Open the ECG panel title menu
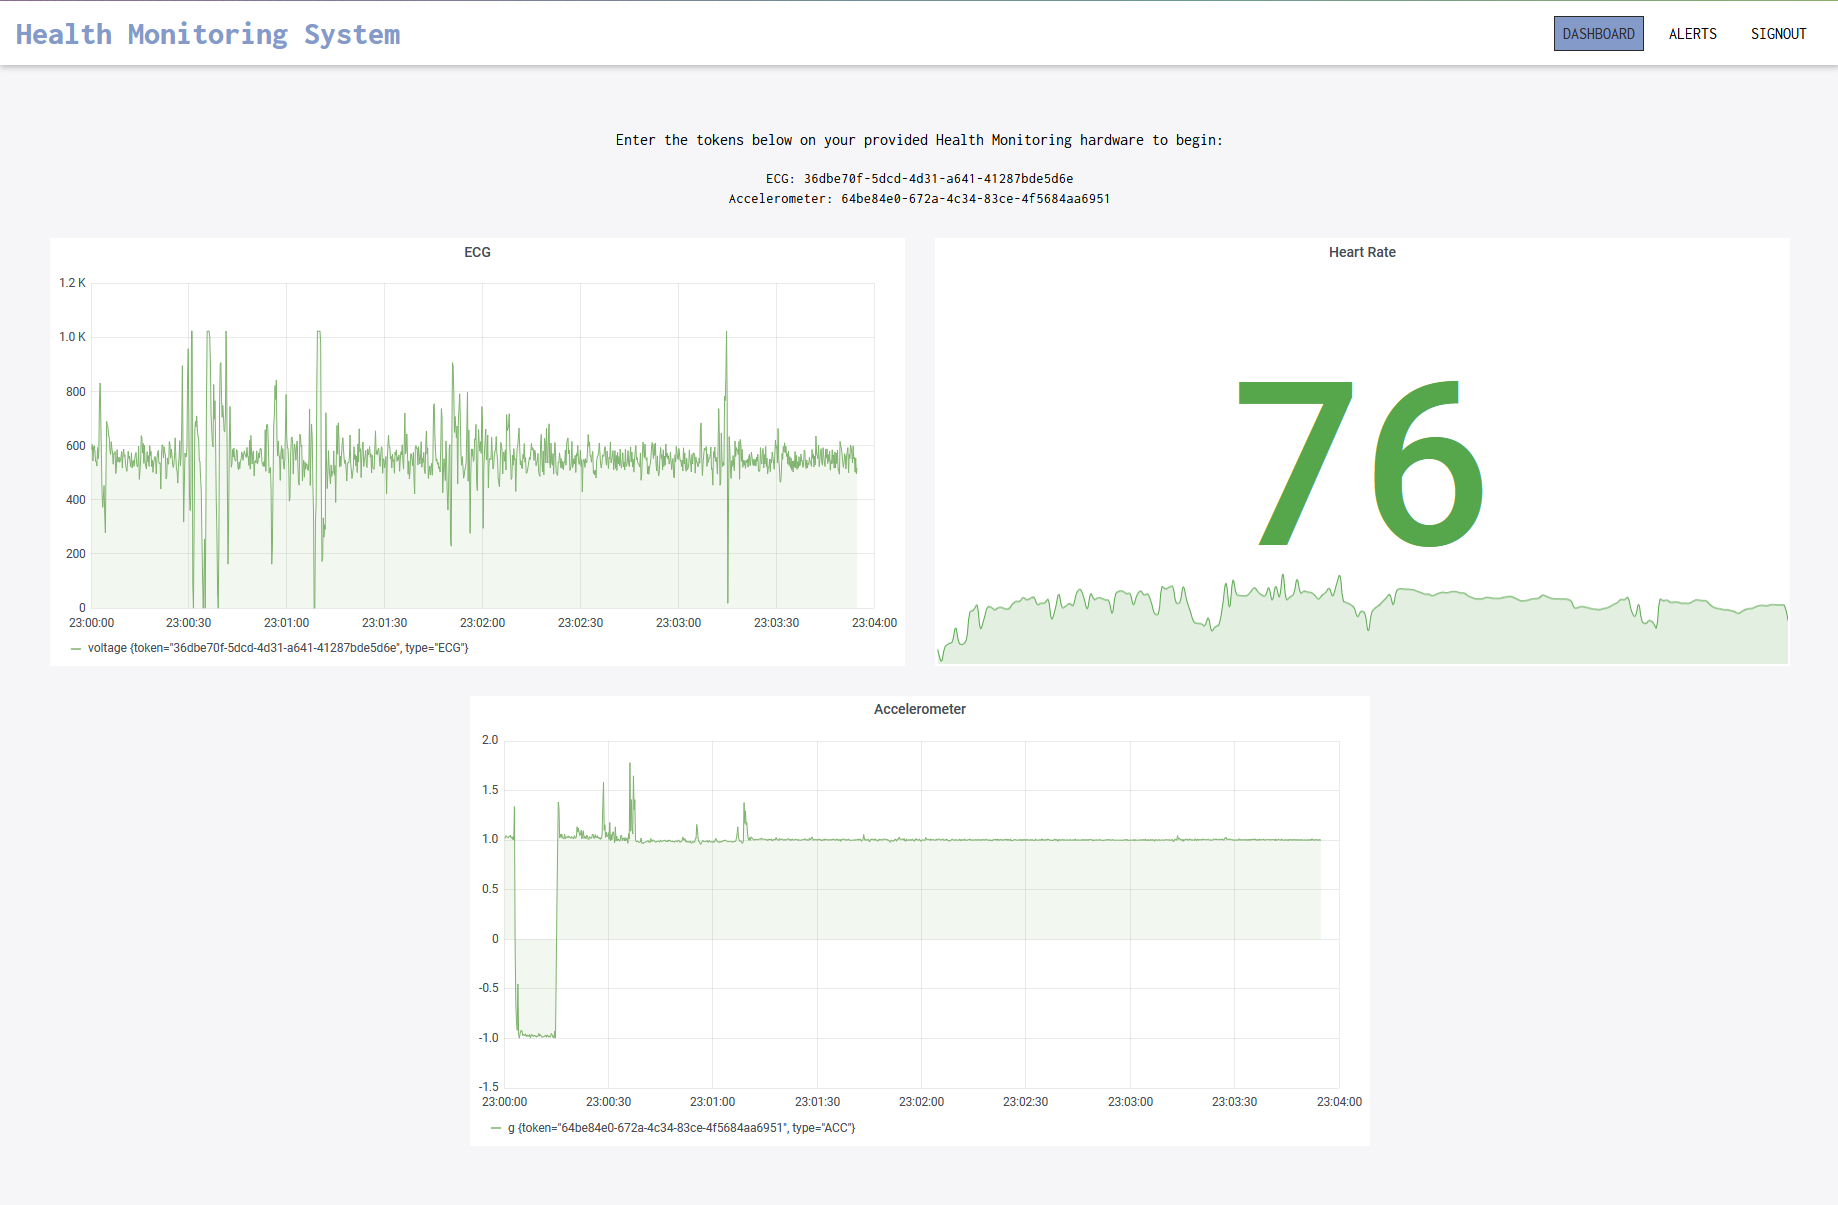This screenshot has width=1838, height=1205. 477,252
